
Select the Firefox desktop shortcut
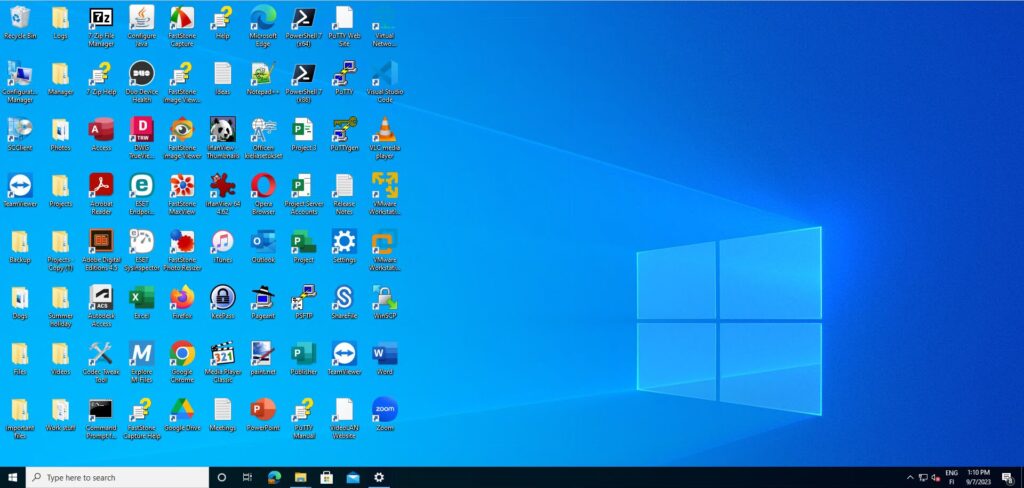coord(182,297)
